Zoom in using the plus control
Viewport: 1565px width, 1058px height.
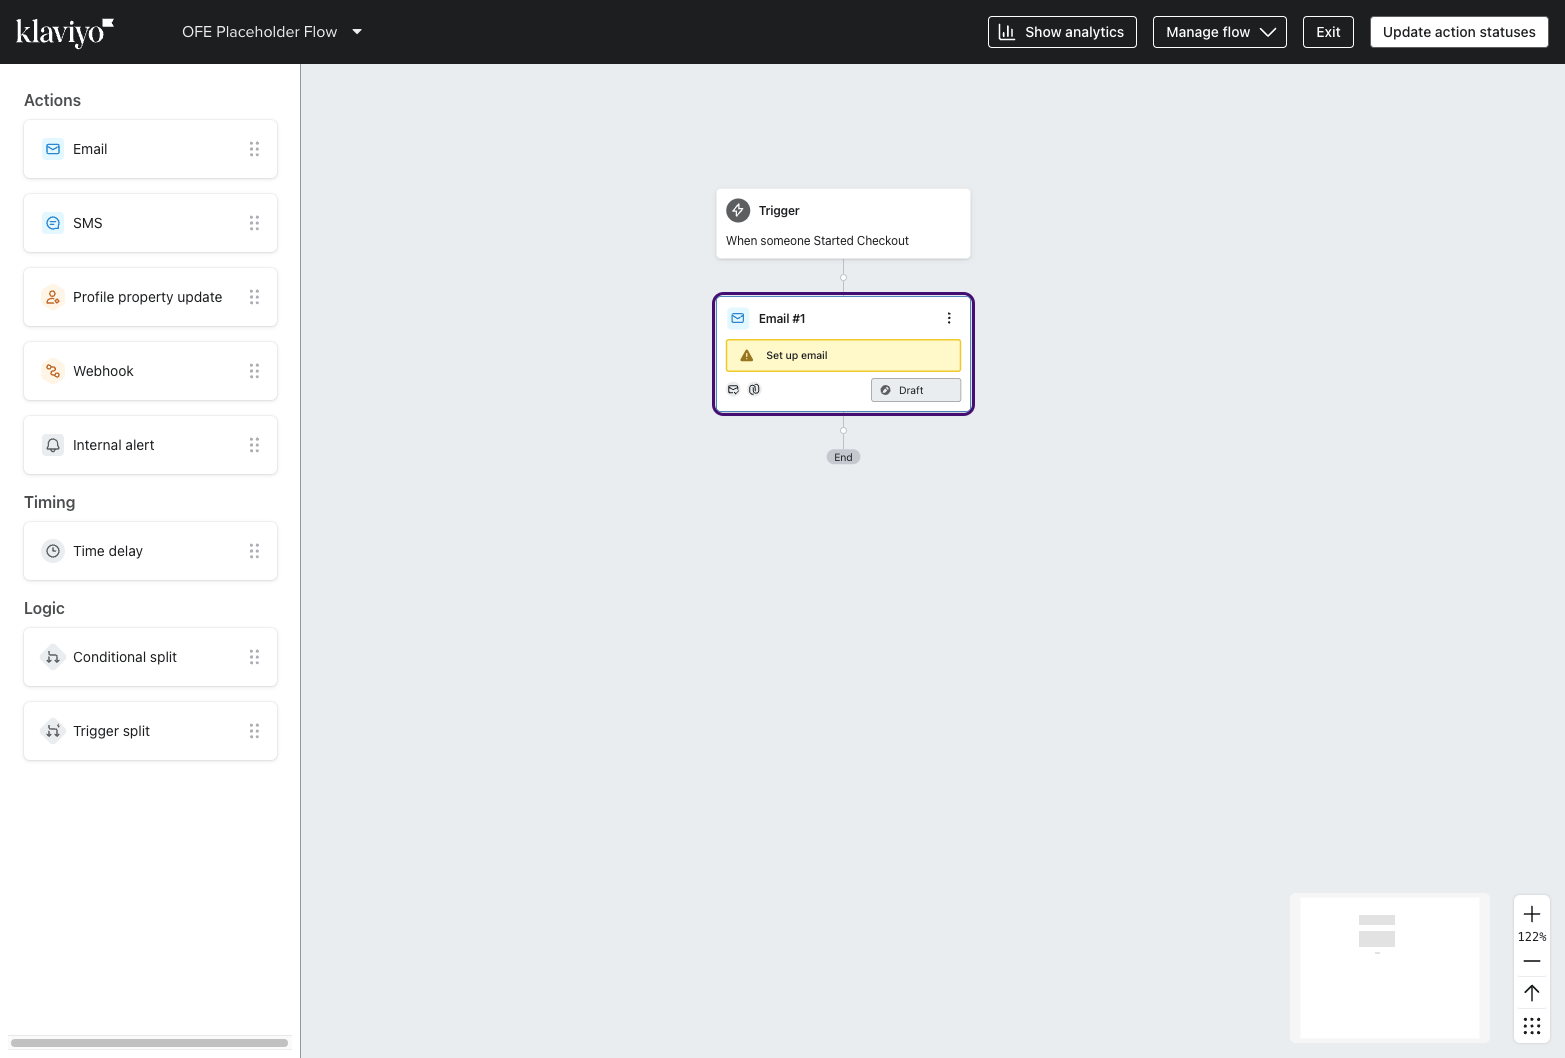[1531, 913]
